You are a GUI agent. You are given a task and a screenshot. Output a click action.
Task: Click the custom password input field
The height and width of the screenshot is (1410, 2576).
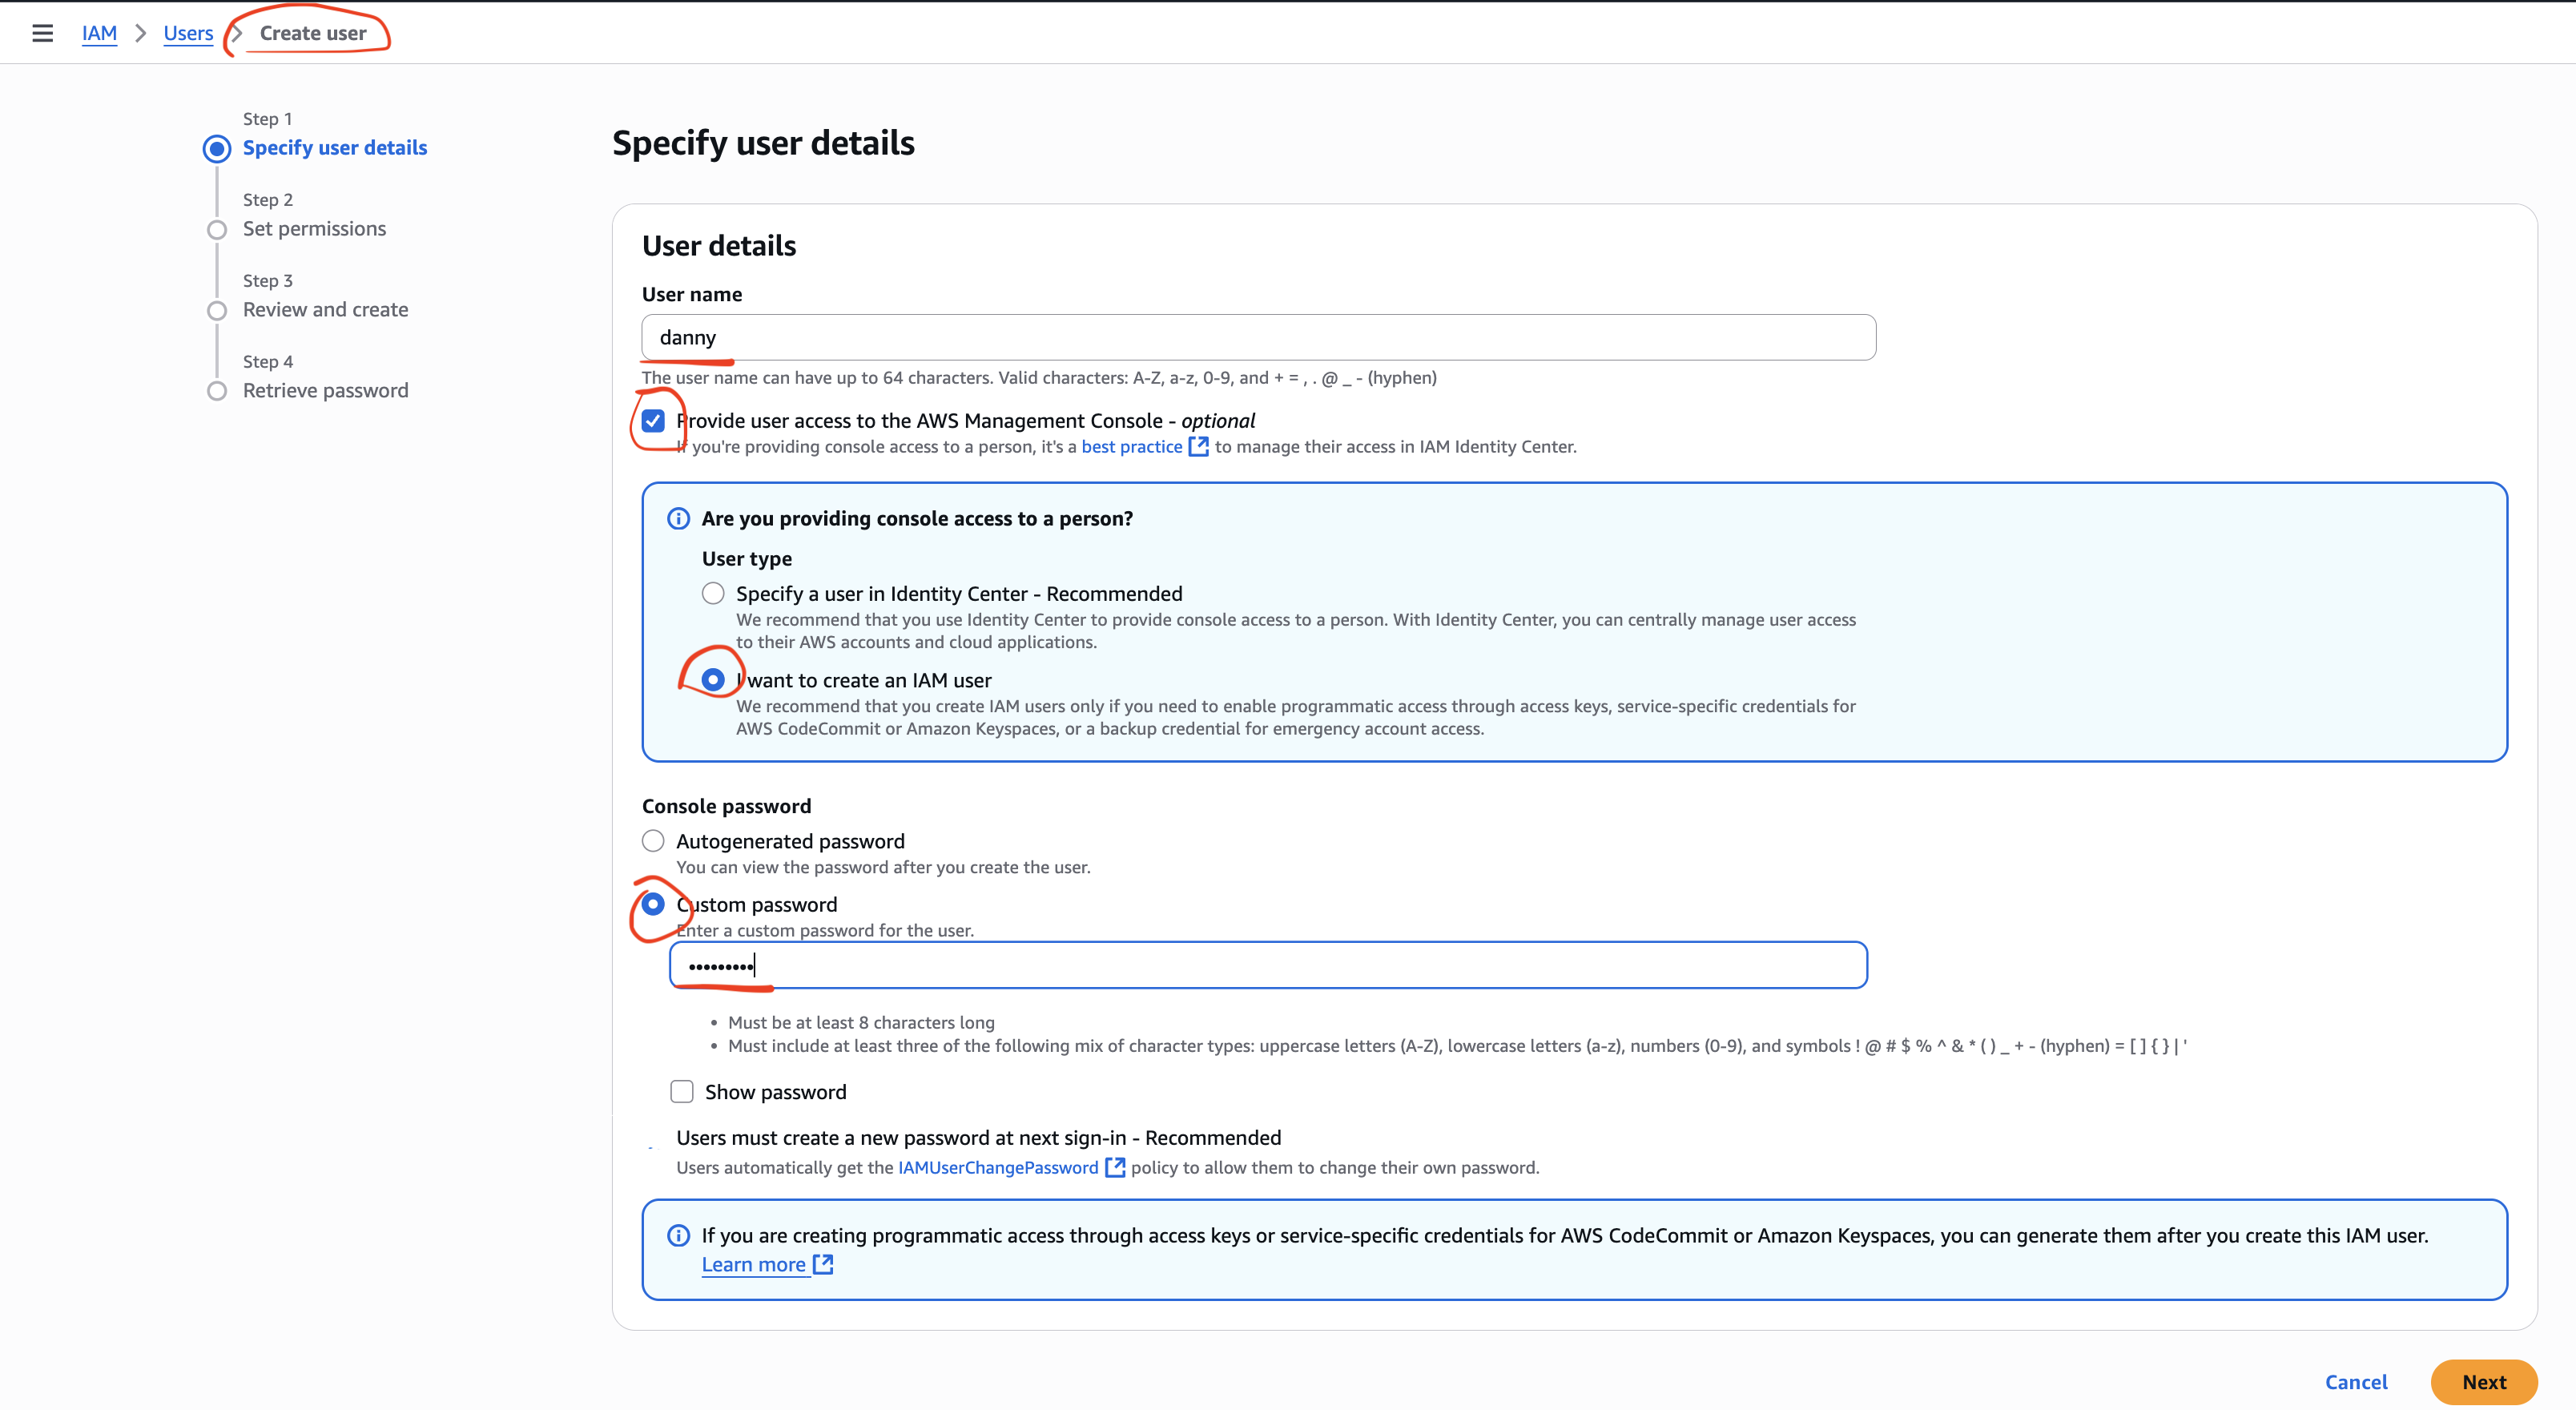[x=1267, y=965]
